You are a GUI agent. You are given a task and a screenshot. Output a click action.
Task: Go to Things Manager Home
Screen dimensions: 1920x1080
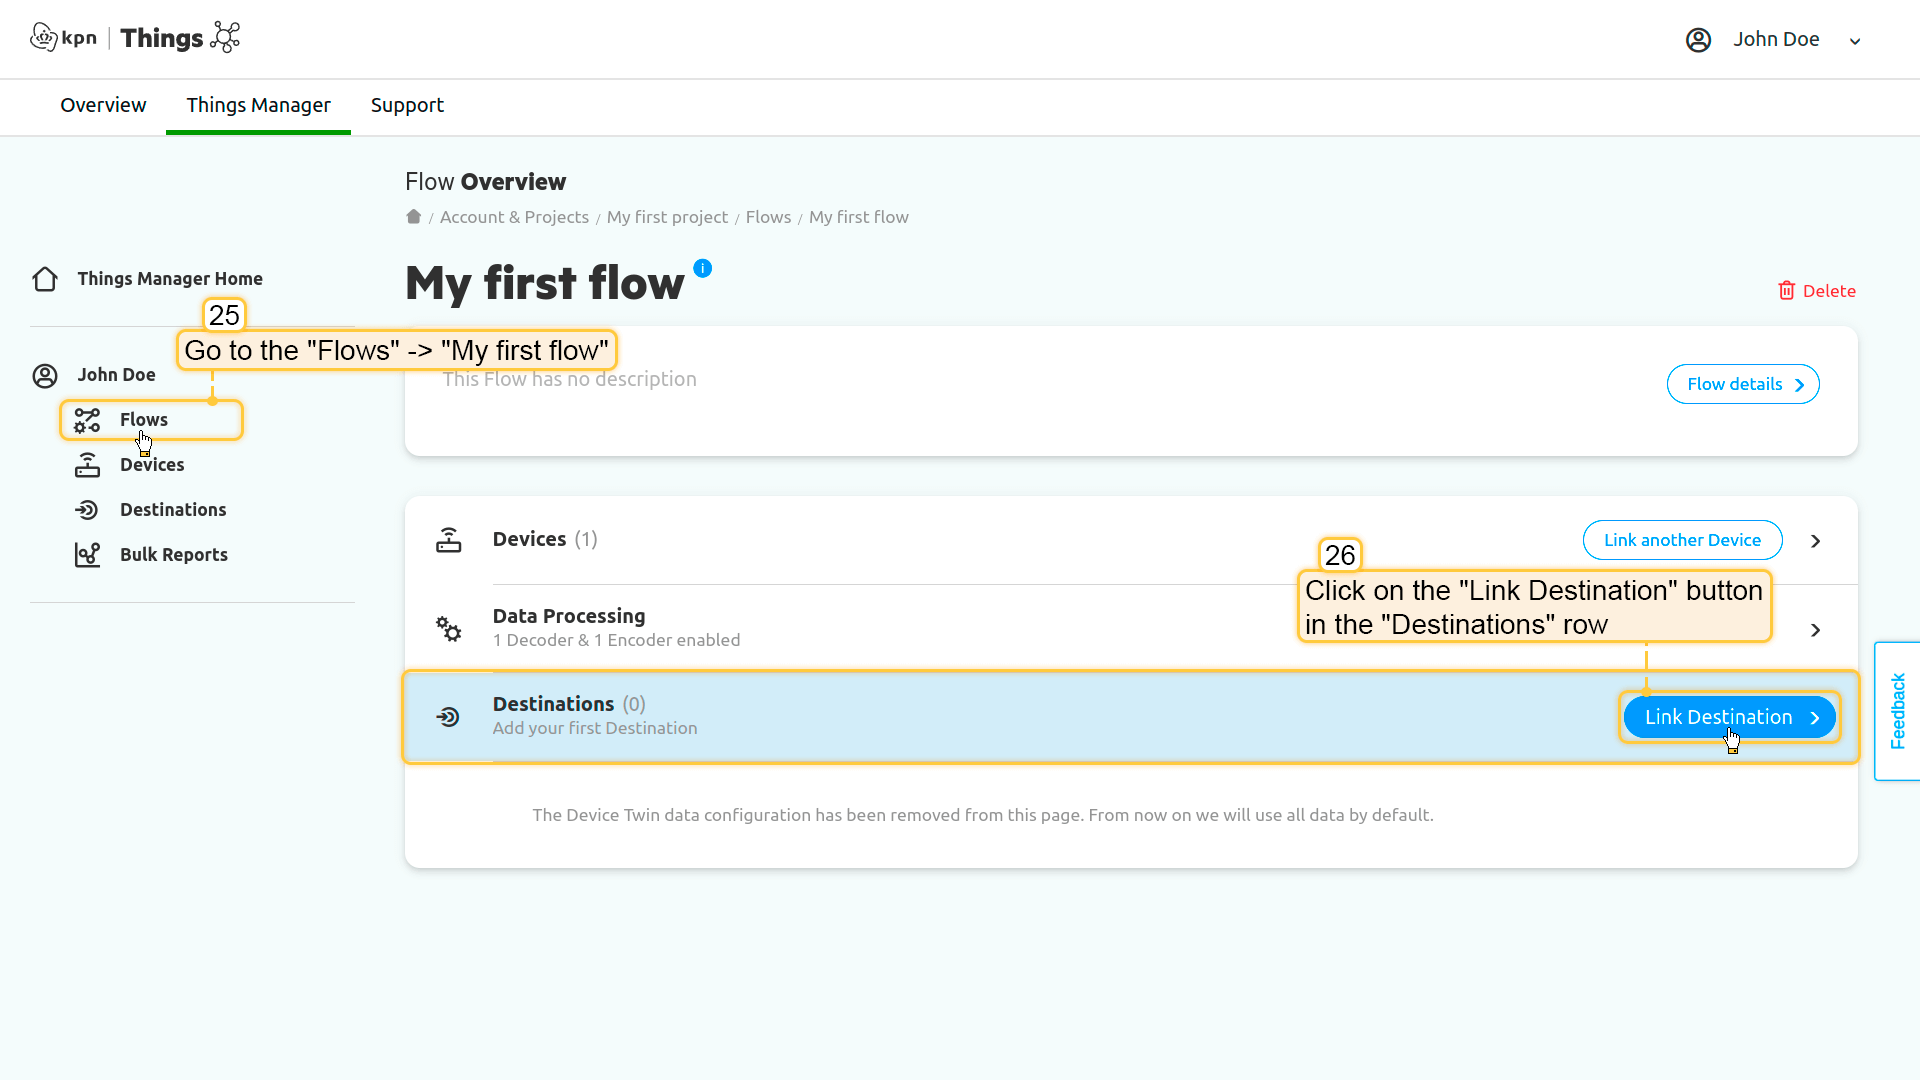[169, 279]
